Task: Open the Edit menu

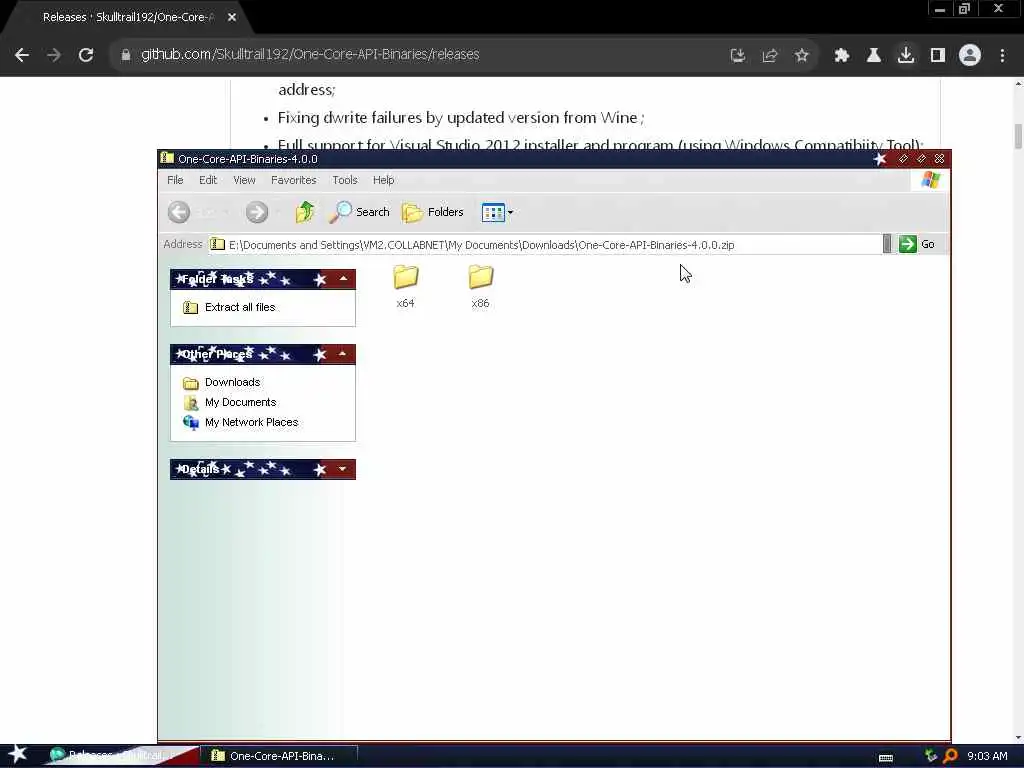Action: click(208, 180)
